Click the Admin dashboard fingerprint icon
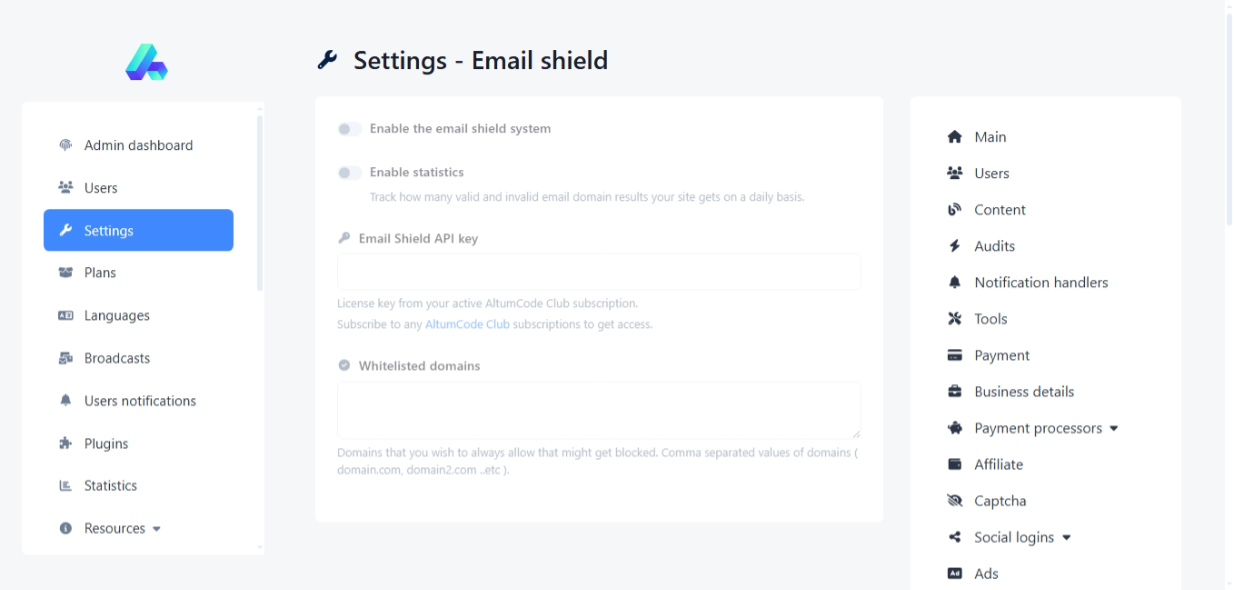This screenshot has height=590, width=1234. (x=66, y=145)
